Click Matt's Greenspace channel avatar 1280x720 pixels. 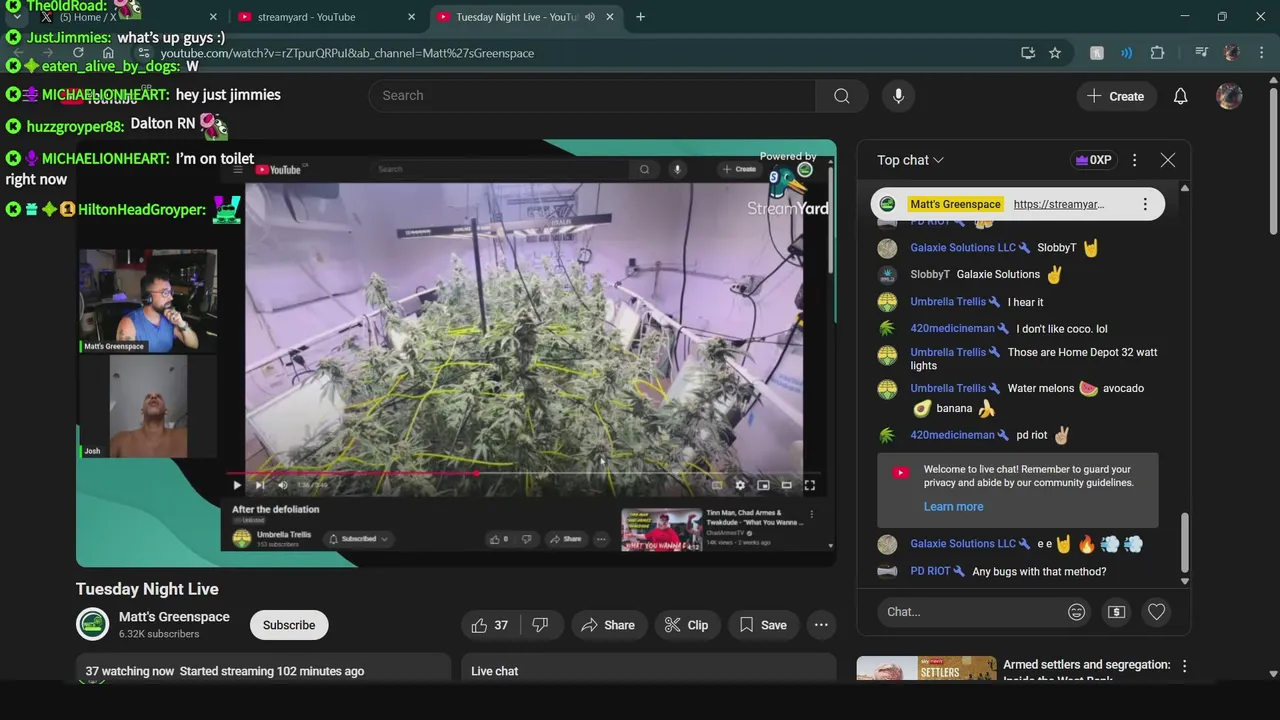[x=93, y=624]
